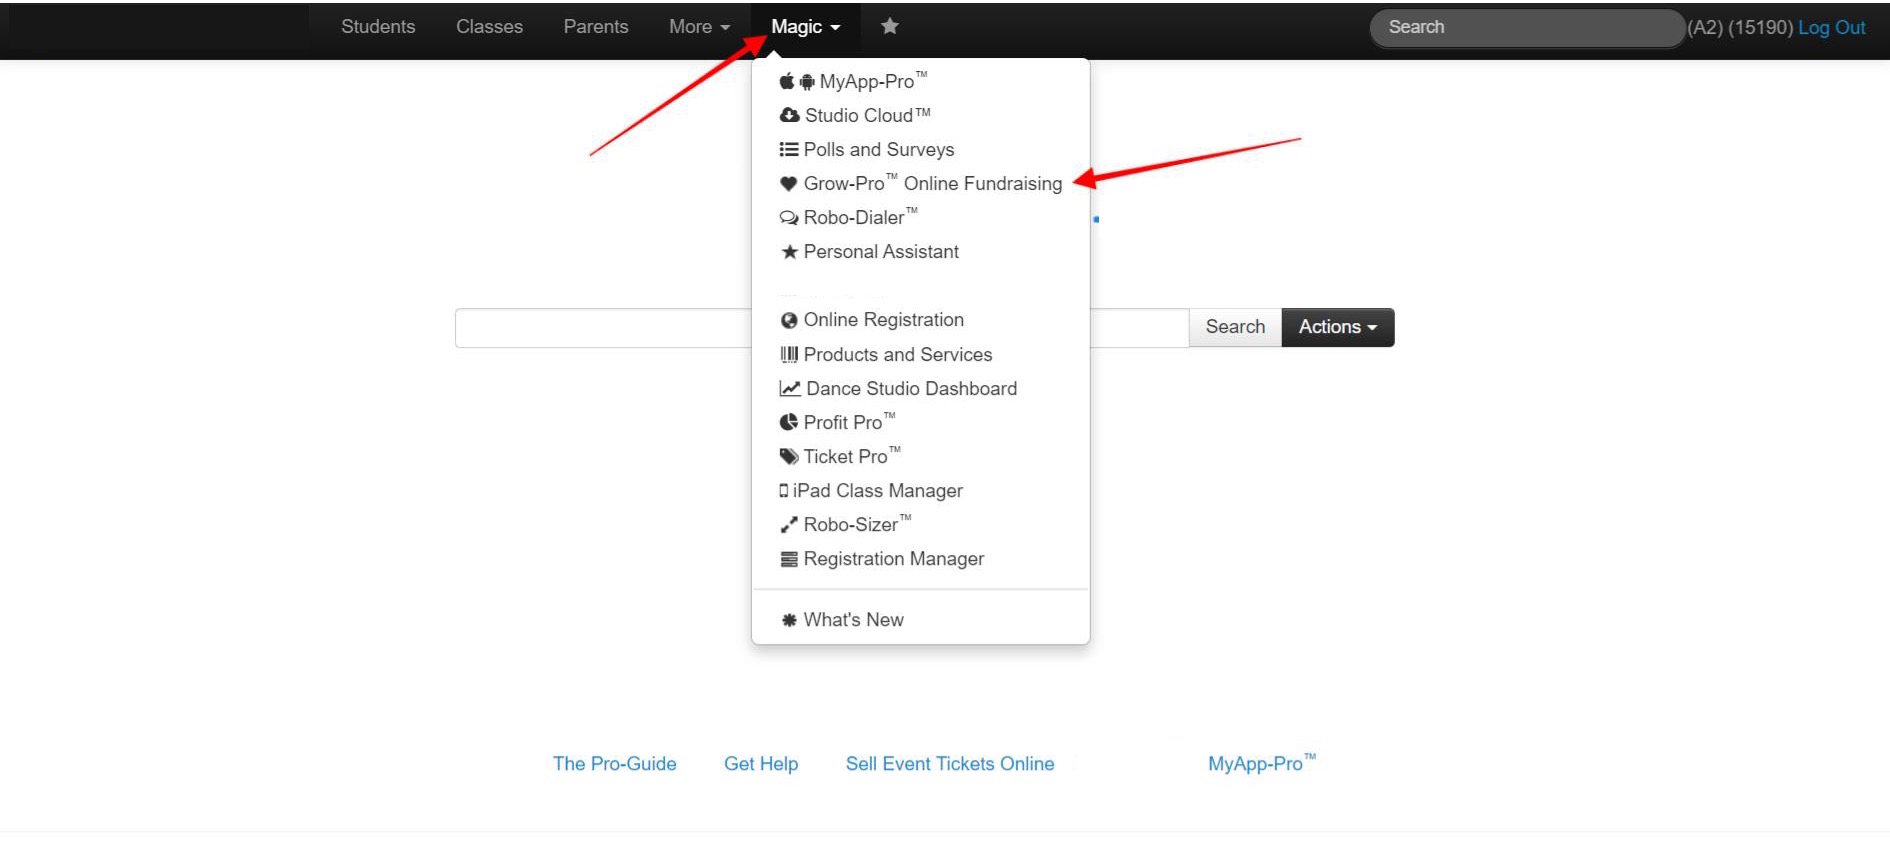Navigate to Parents in the navbar
This screenshot has width=1890, height=856.
point(596,27)
